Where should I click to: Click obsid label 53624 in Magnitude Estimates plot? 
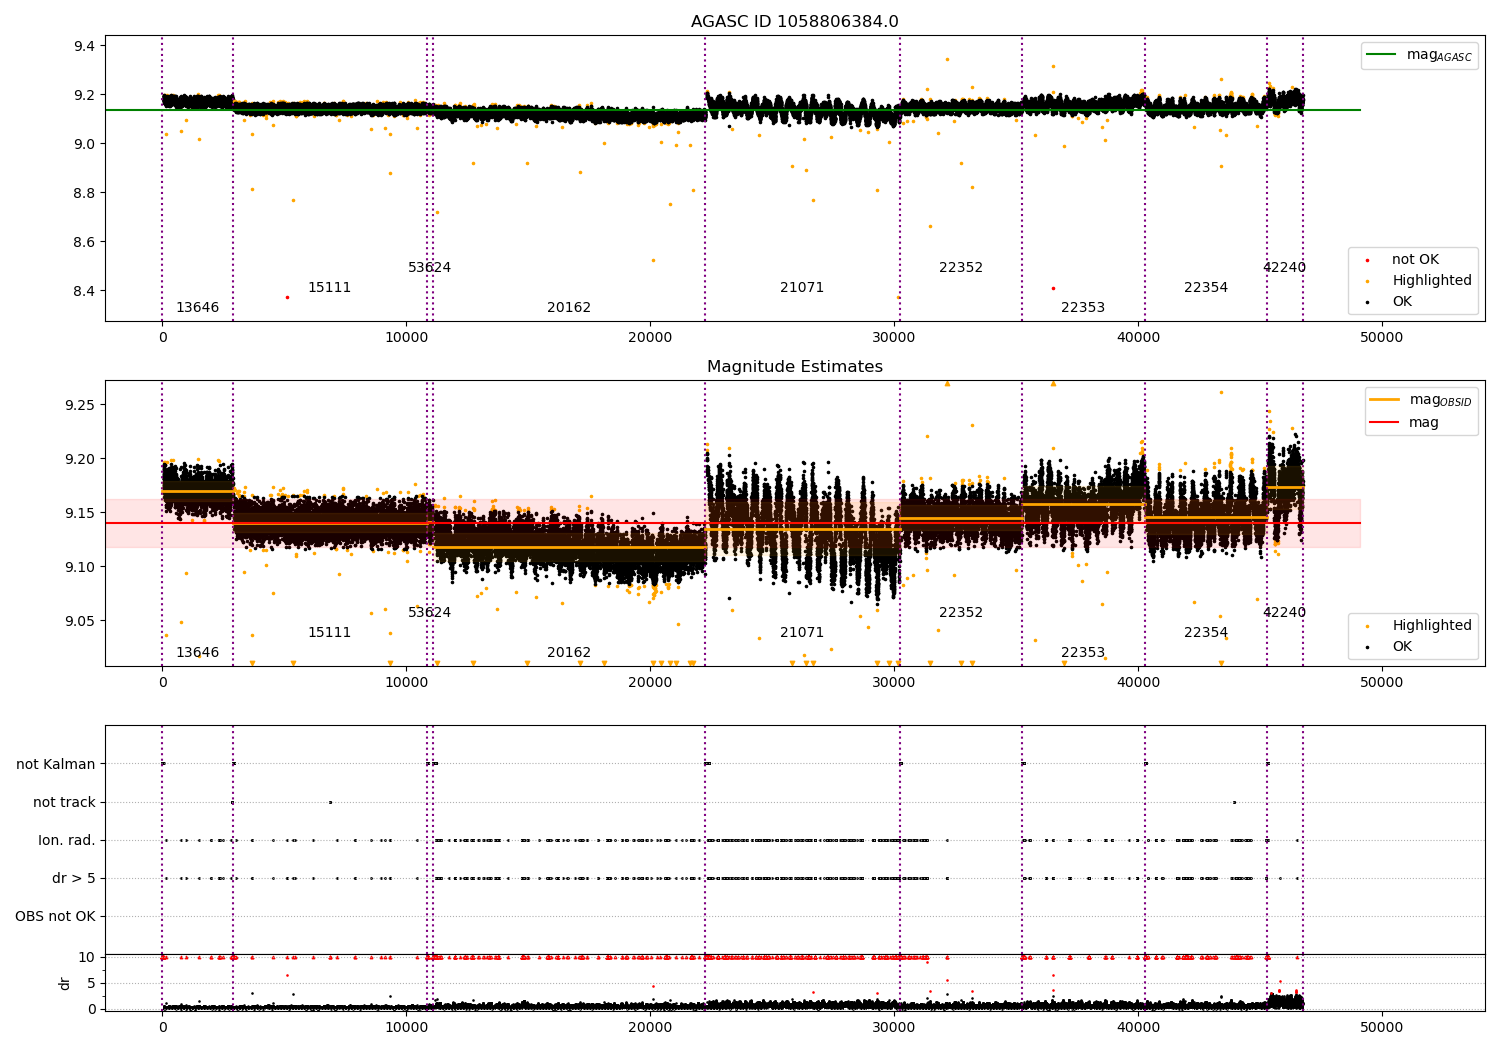click(429, 612)
